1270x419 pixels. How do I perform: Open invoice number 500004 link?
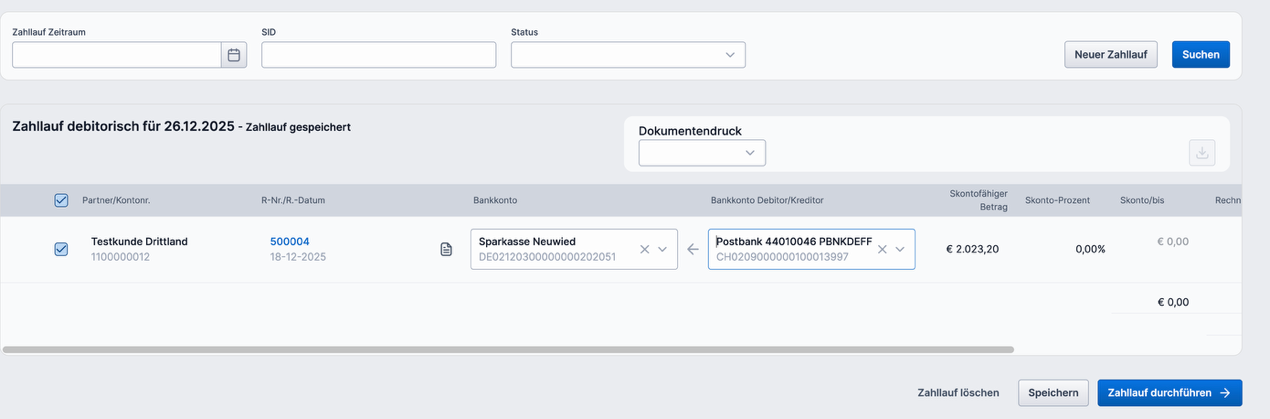(290, 241)
